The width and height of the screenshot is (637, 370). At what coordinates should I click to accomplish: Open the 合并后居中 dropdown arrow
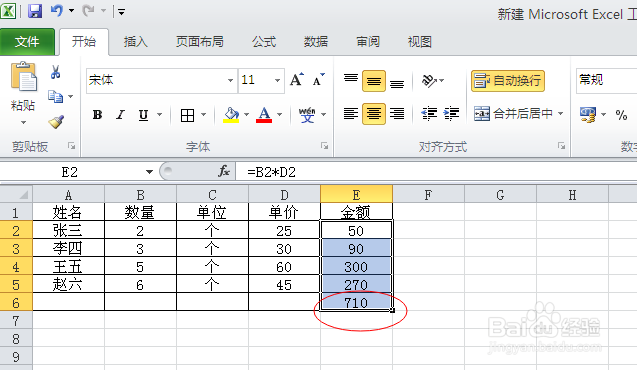[x=561, y=114]
